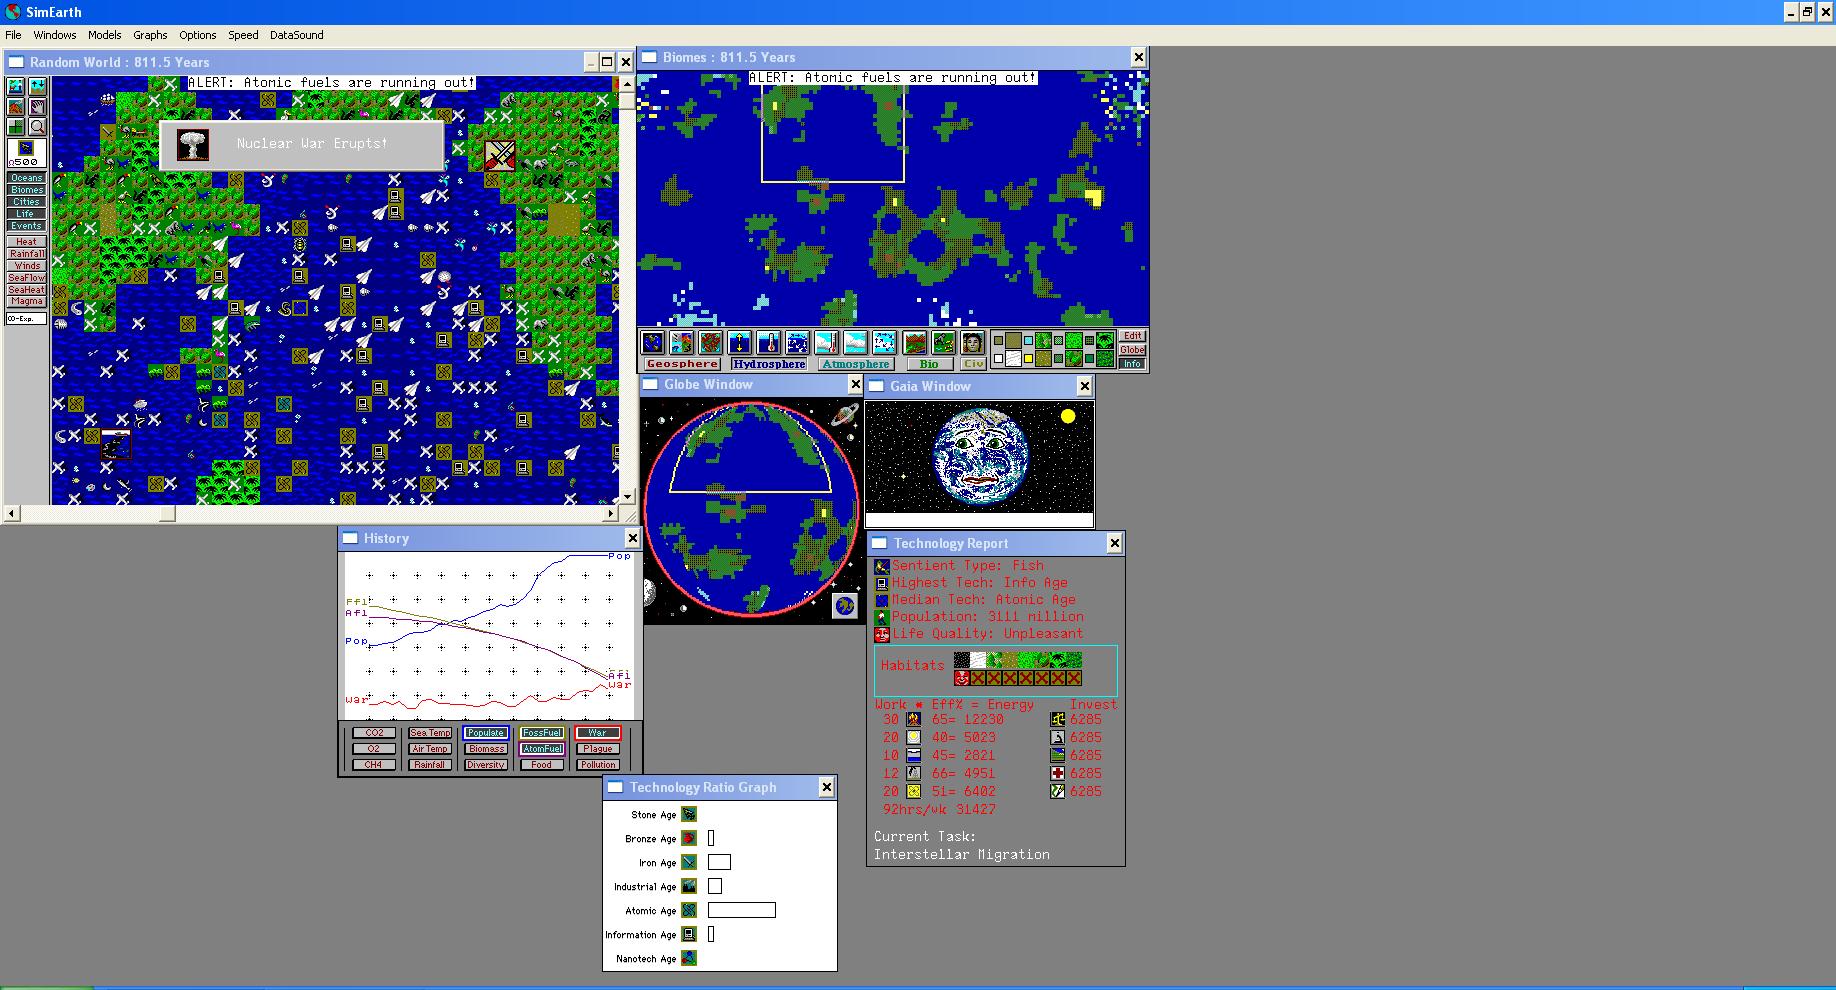
Task: Select the hand move tool
Action: [x=37, y=107]
